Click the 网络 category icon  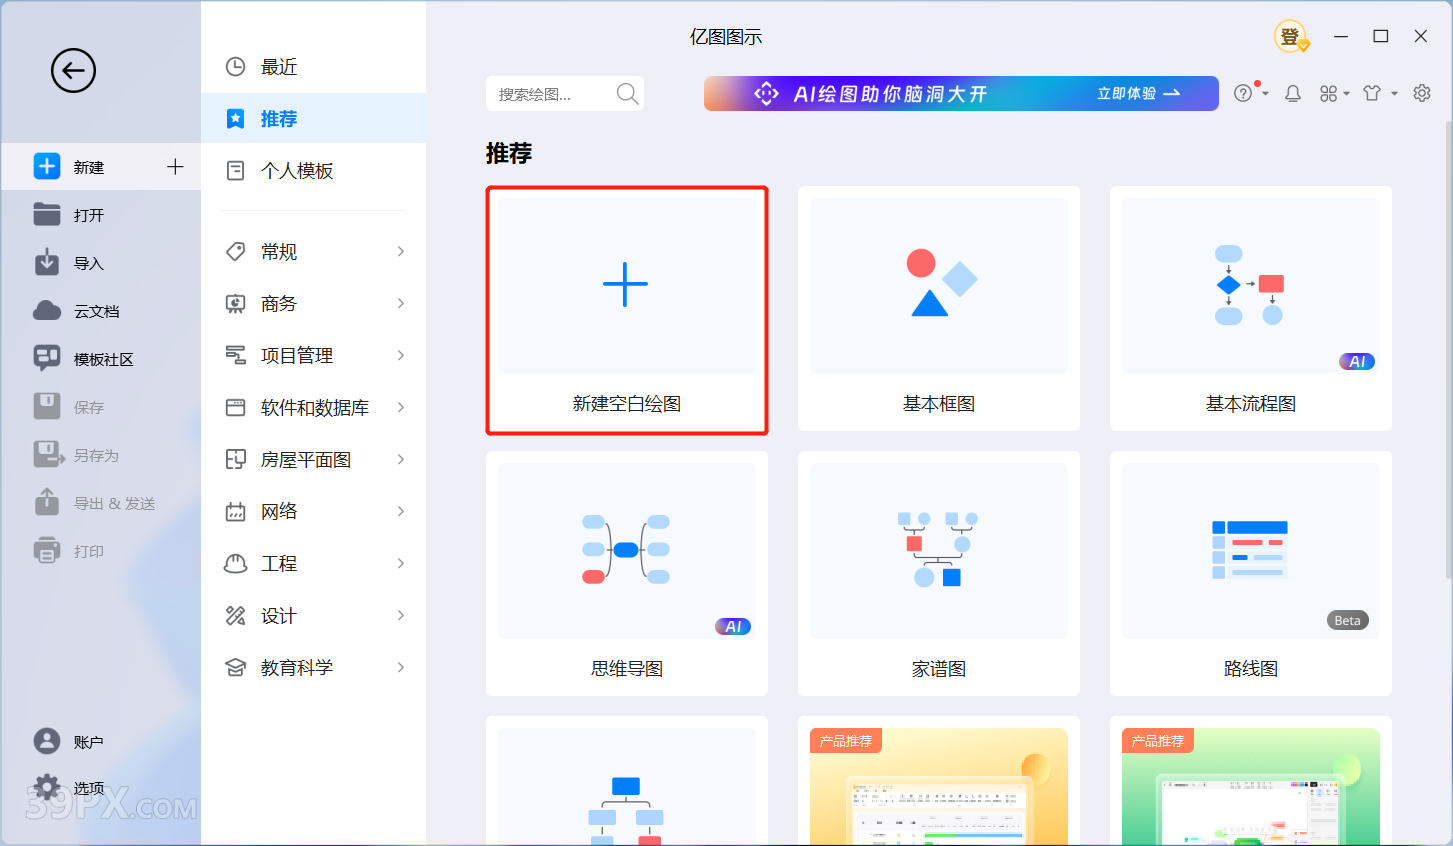235,511
